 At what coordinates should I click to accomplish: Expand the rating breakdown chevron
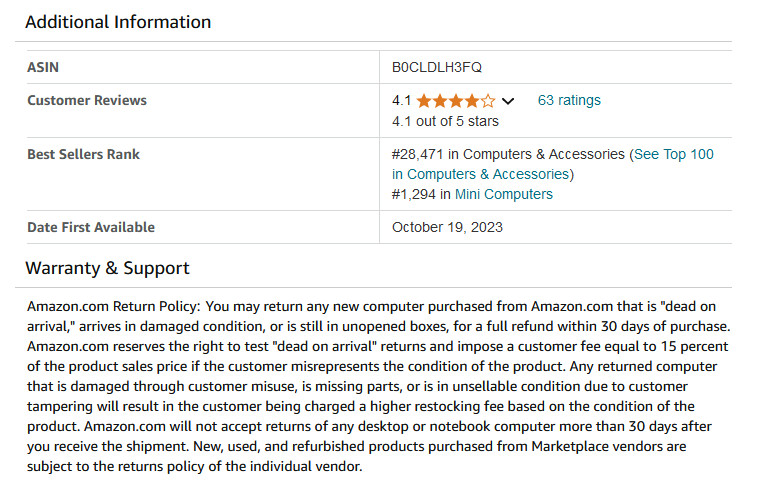(508, 101)
